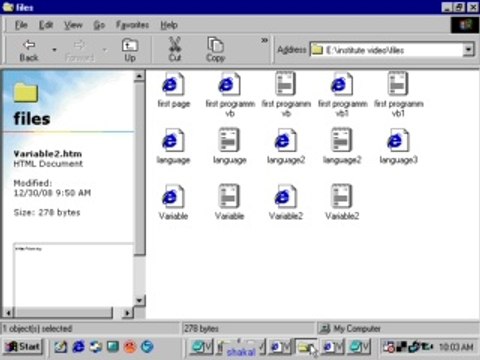This screenshot has height=360, width=480.
Task: Click the 'Variable2.htm' file name in the info pane
Action: point(48,154)
